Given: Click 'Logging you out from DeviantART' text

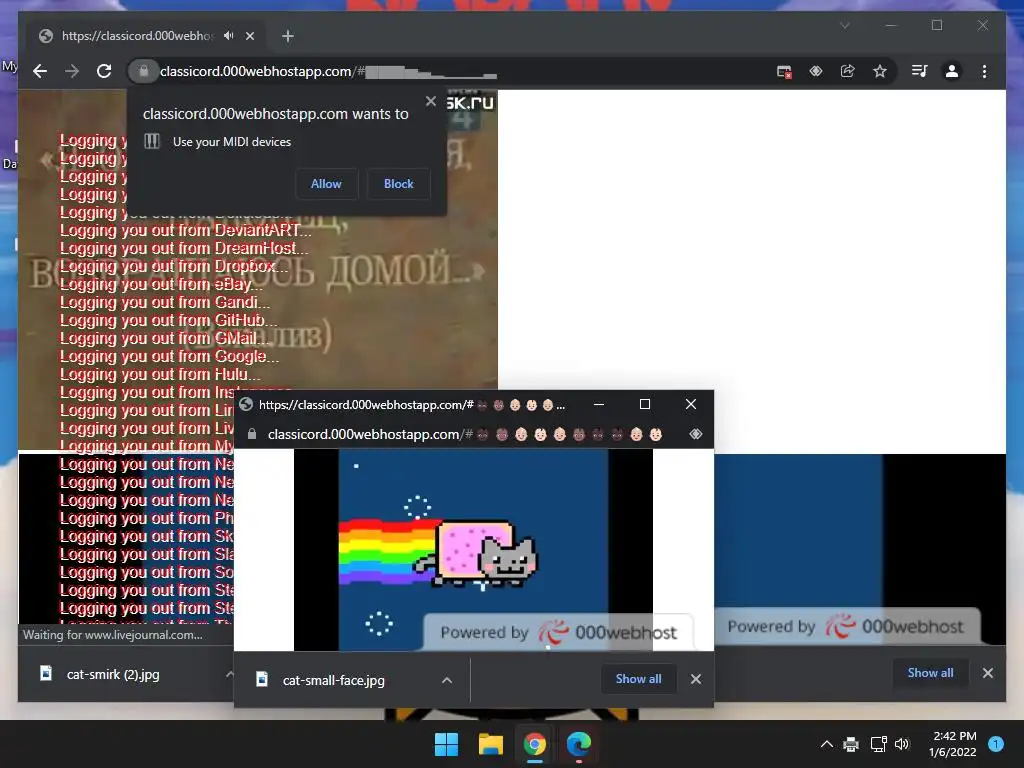Looking at the screenshot, I should click(185, 231).
